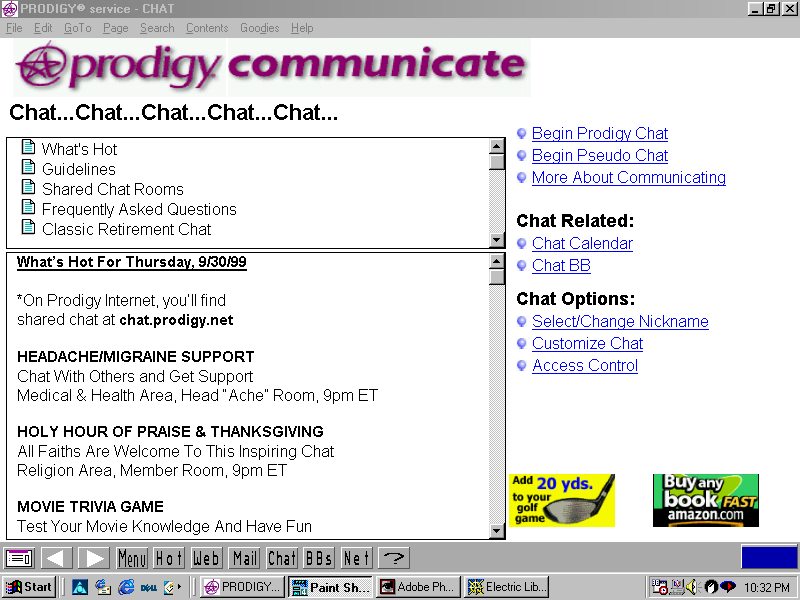This screenshot has width=800, height=600.
Task: Click the volume speaker tray icon
Action: [x=692, y=587]
